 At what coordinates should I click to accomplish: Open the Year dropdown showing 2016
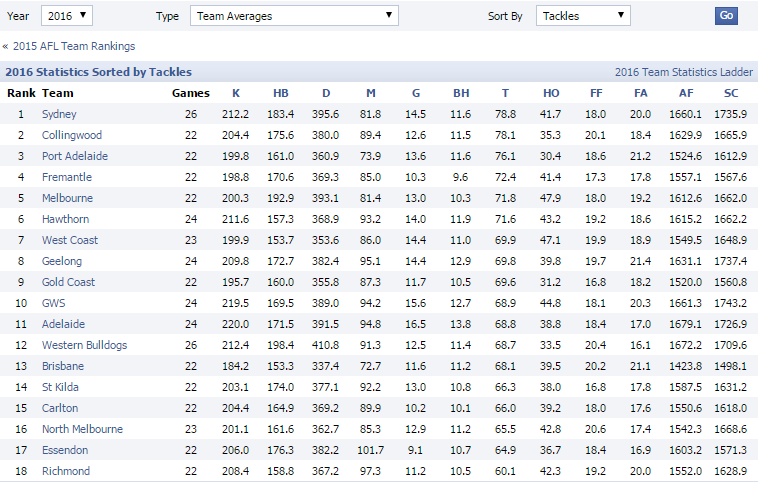pos(67,16)
